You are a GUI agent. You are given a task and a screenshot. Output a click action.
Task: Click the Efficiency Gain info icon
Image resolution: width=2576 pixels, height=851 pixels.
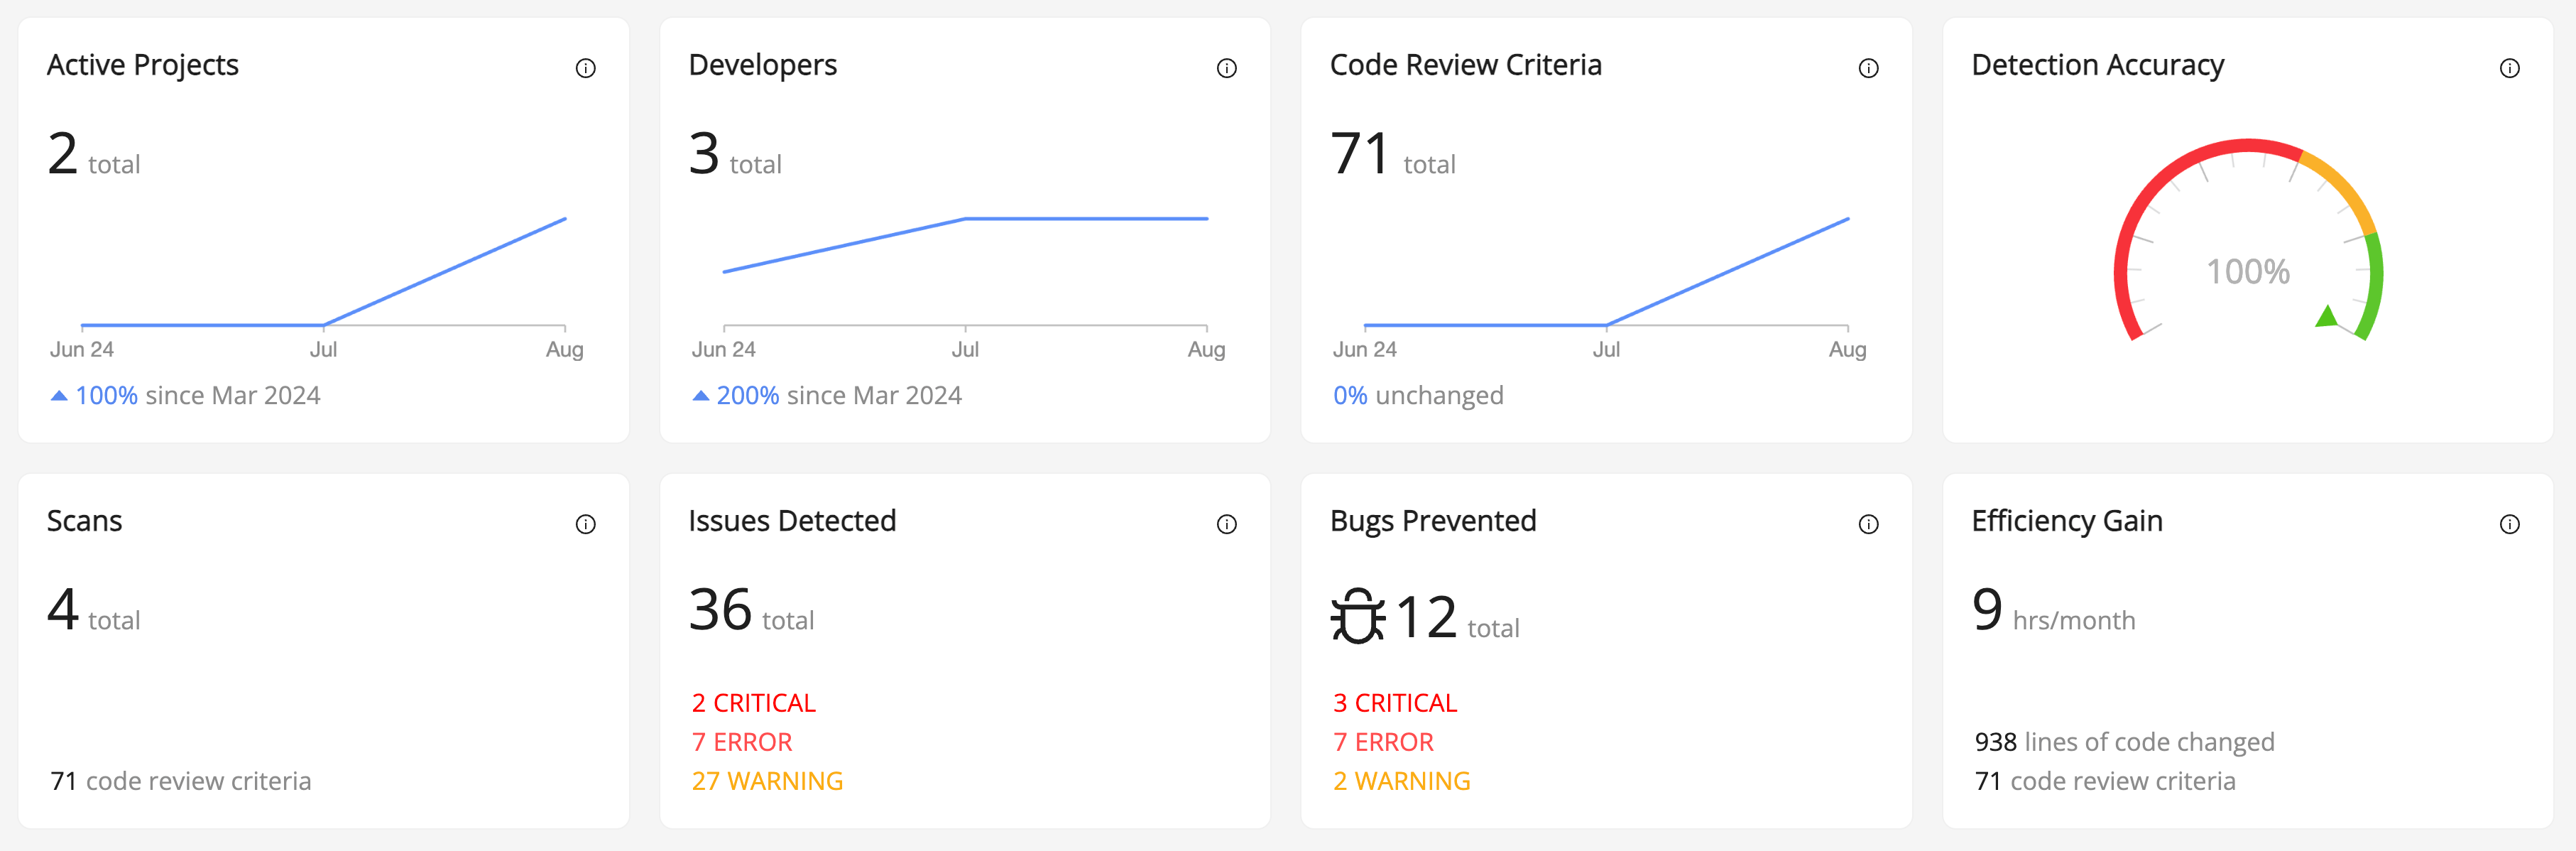[2511, 523]
